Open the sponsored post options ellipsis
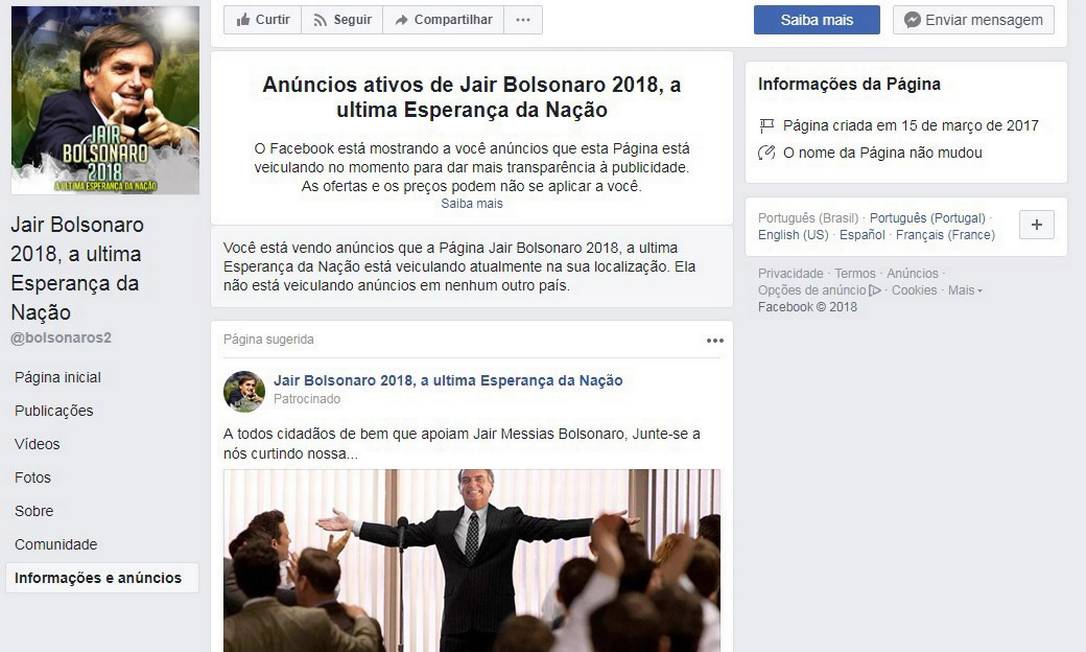Image resolution: width=1086 pixels, height=652 pixels. point(715,340)
